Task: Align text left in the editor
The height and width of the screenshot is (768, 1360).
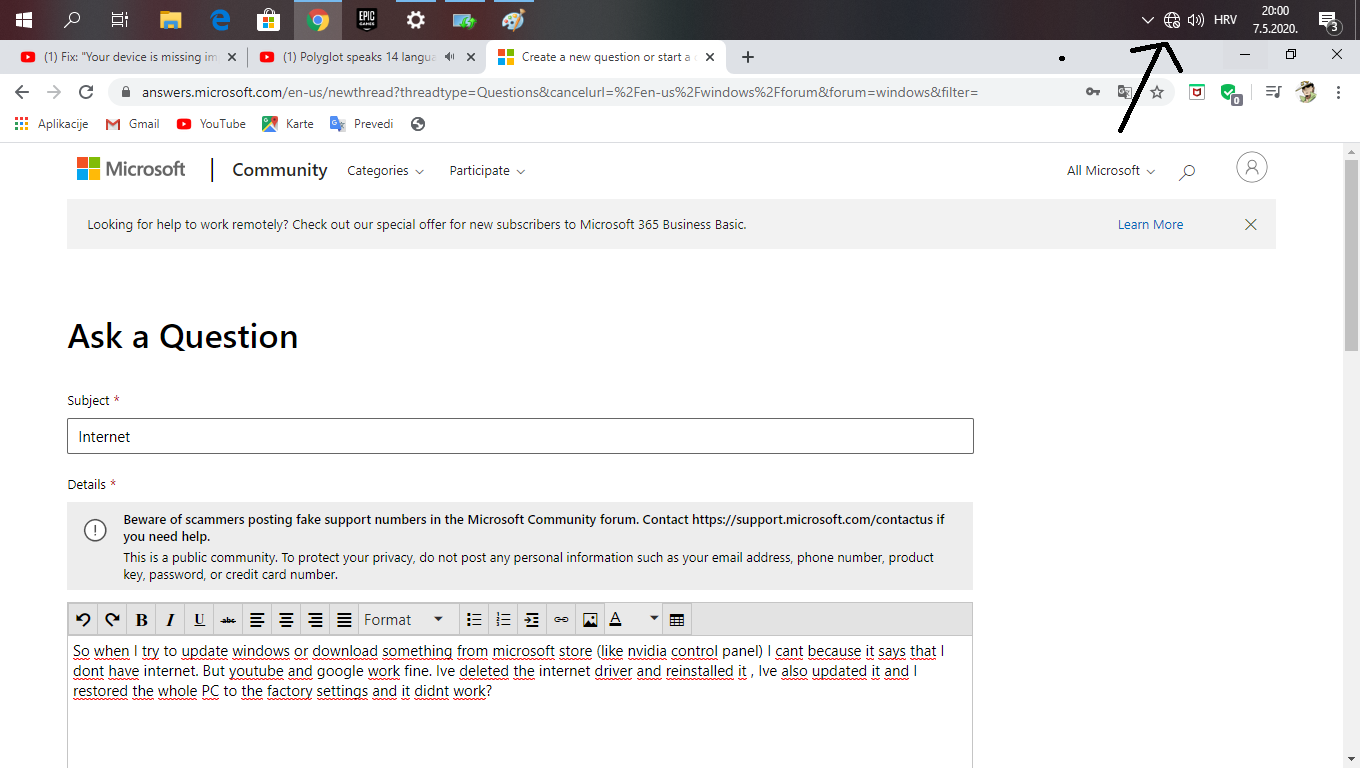Action: (257, 620)
